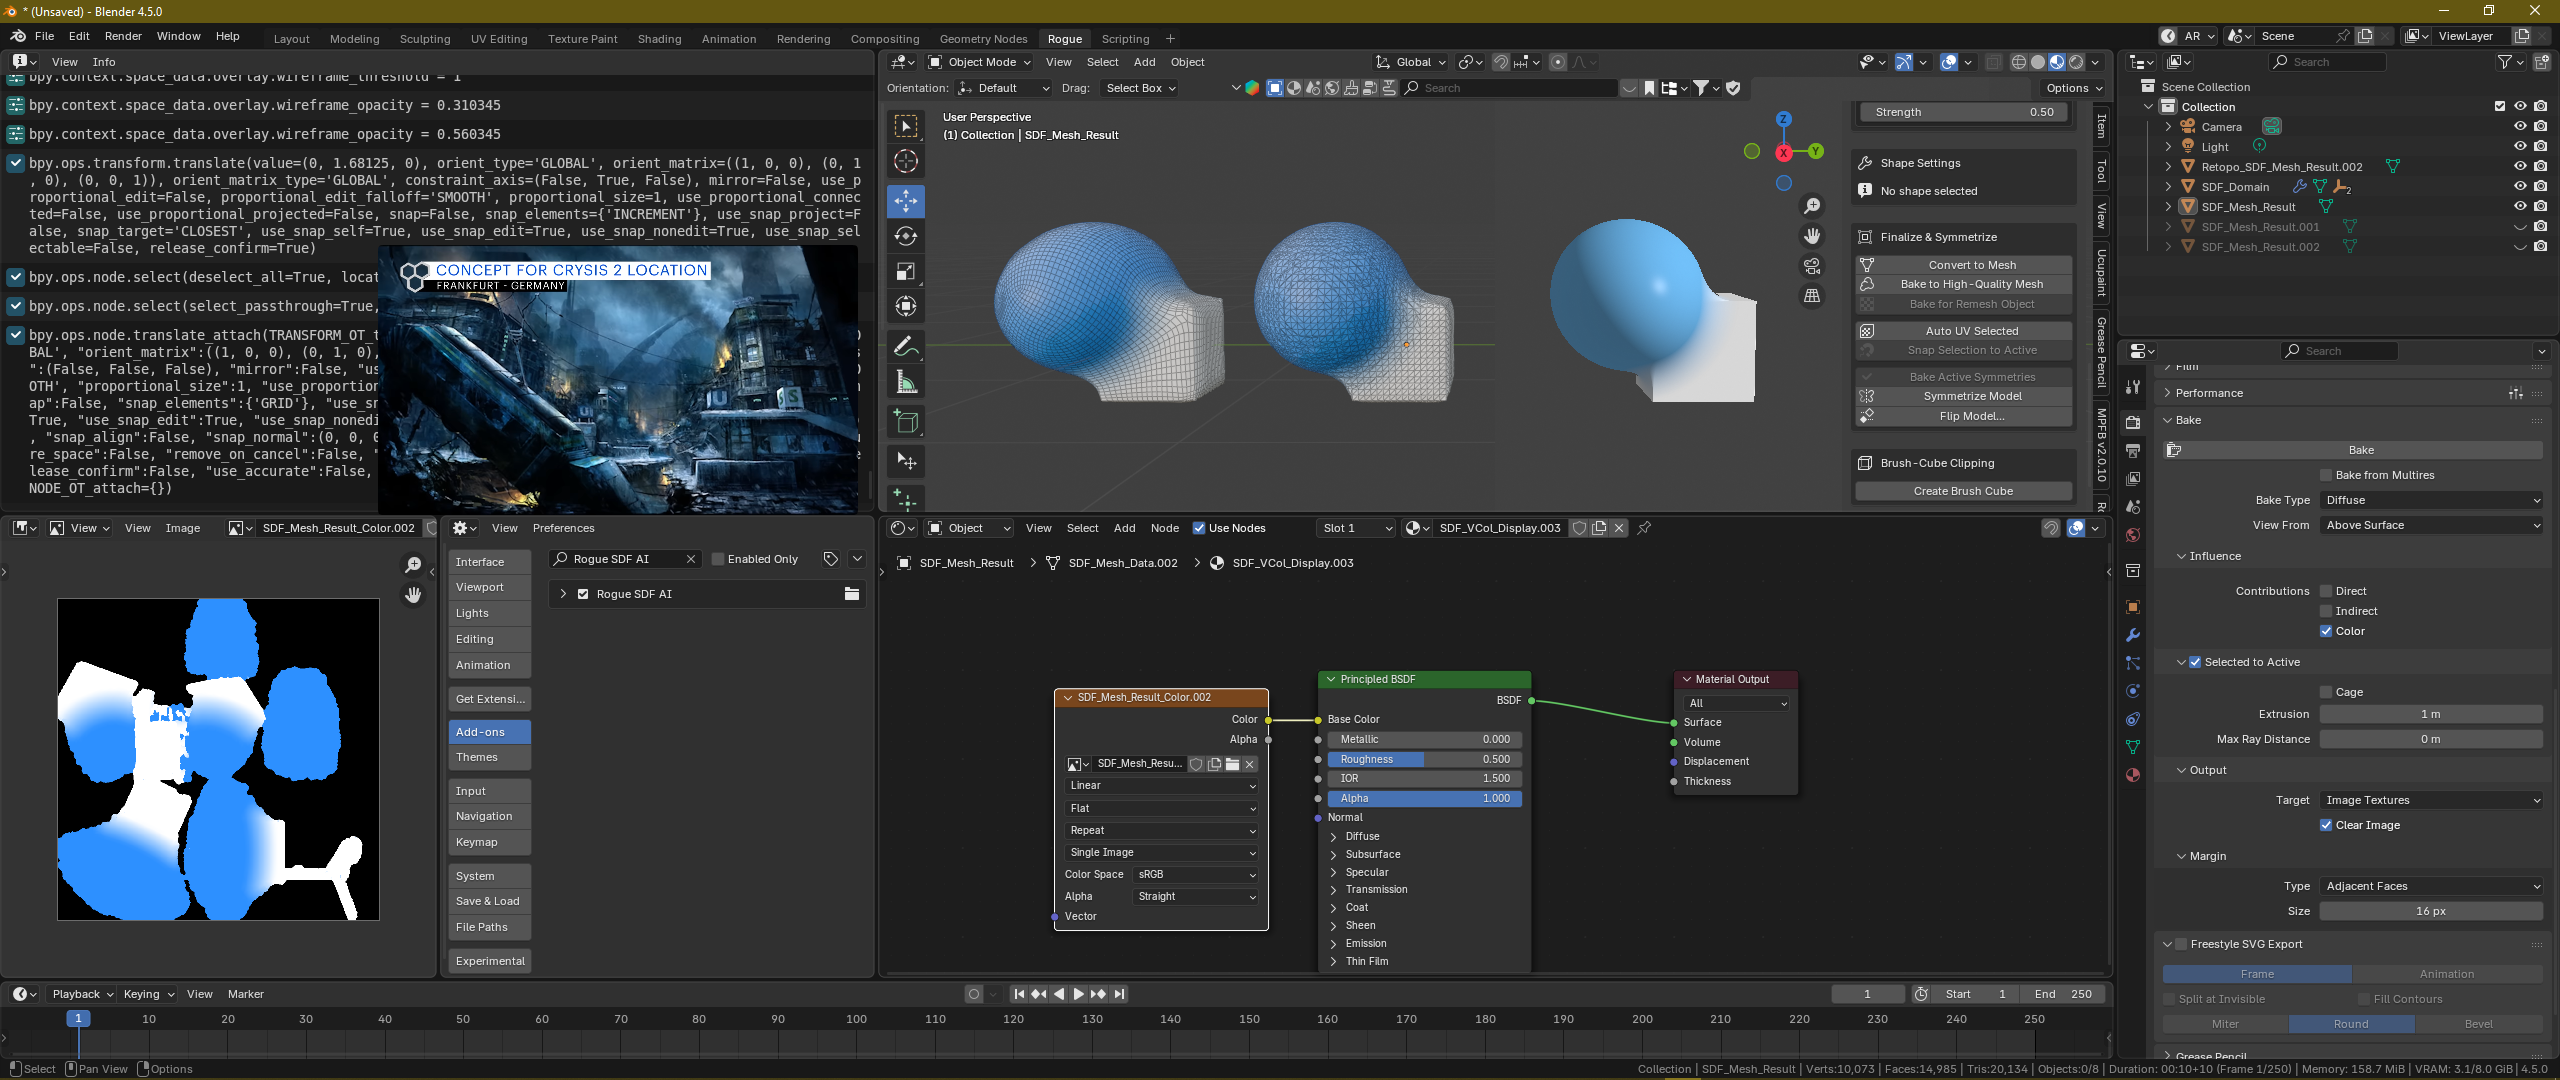
Task: Open the Uoupaint sidebar tab in viewport
Action: pyautogui.click(x=2101, y=272)
